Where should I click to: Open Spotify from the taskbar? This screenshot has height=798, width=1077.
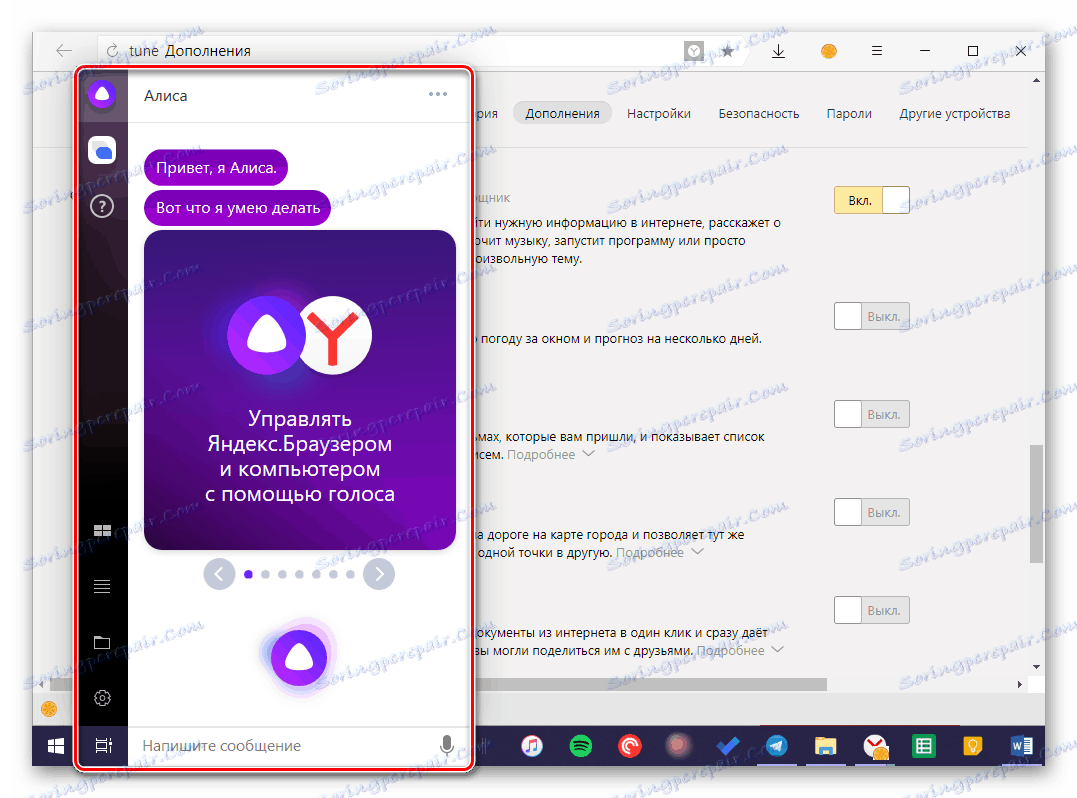581,746
